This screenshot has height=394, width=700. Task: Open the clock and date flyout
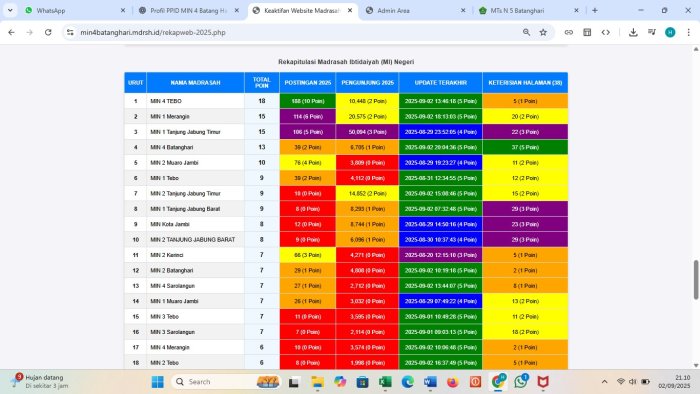click(x=674, y=382)
